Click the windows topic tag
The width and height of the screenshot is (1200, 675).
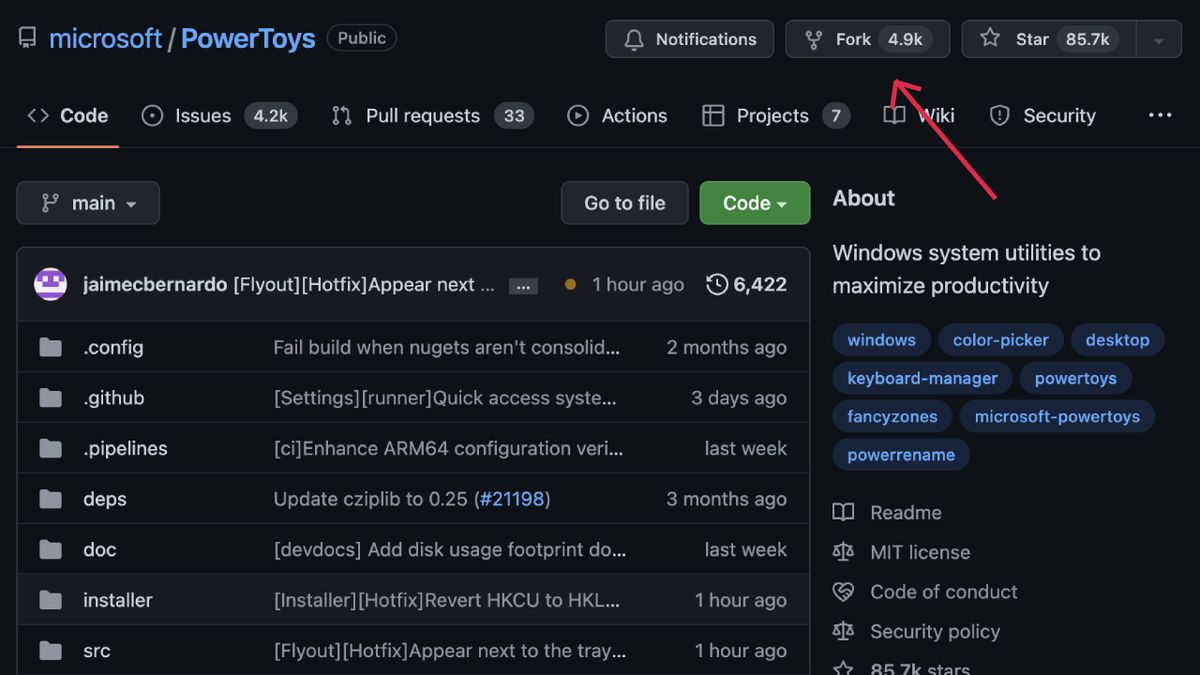pos(881,340)
